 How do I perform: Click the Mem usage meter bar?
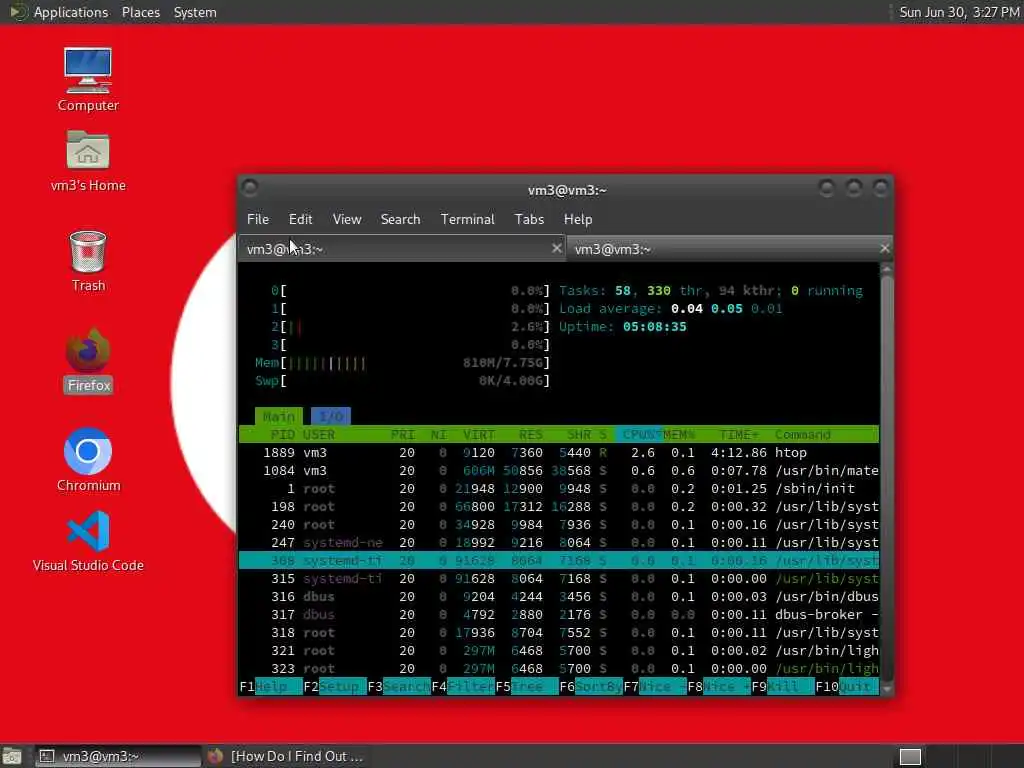[402, 363]
